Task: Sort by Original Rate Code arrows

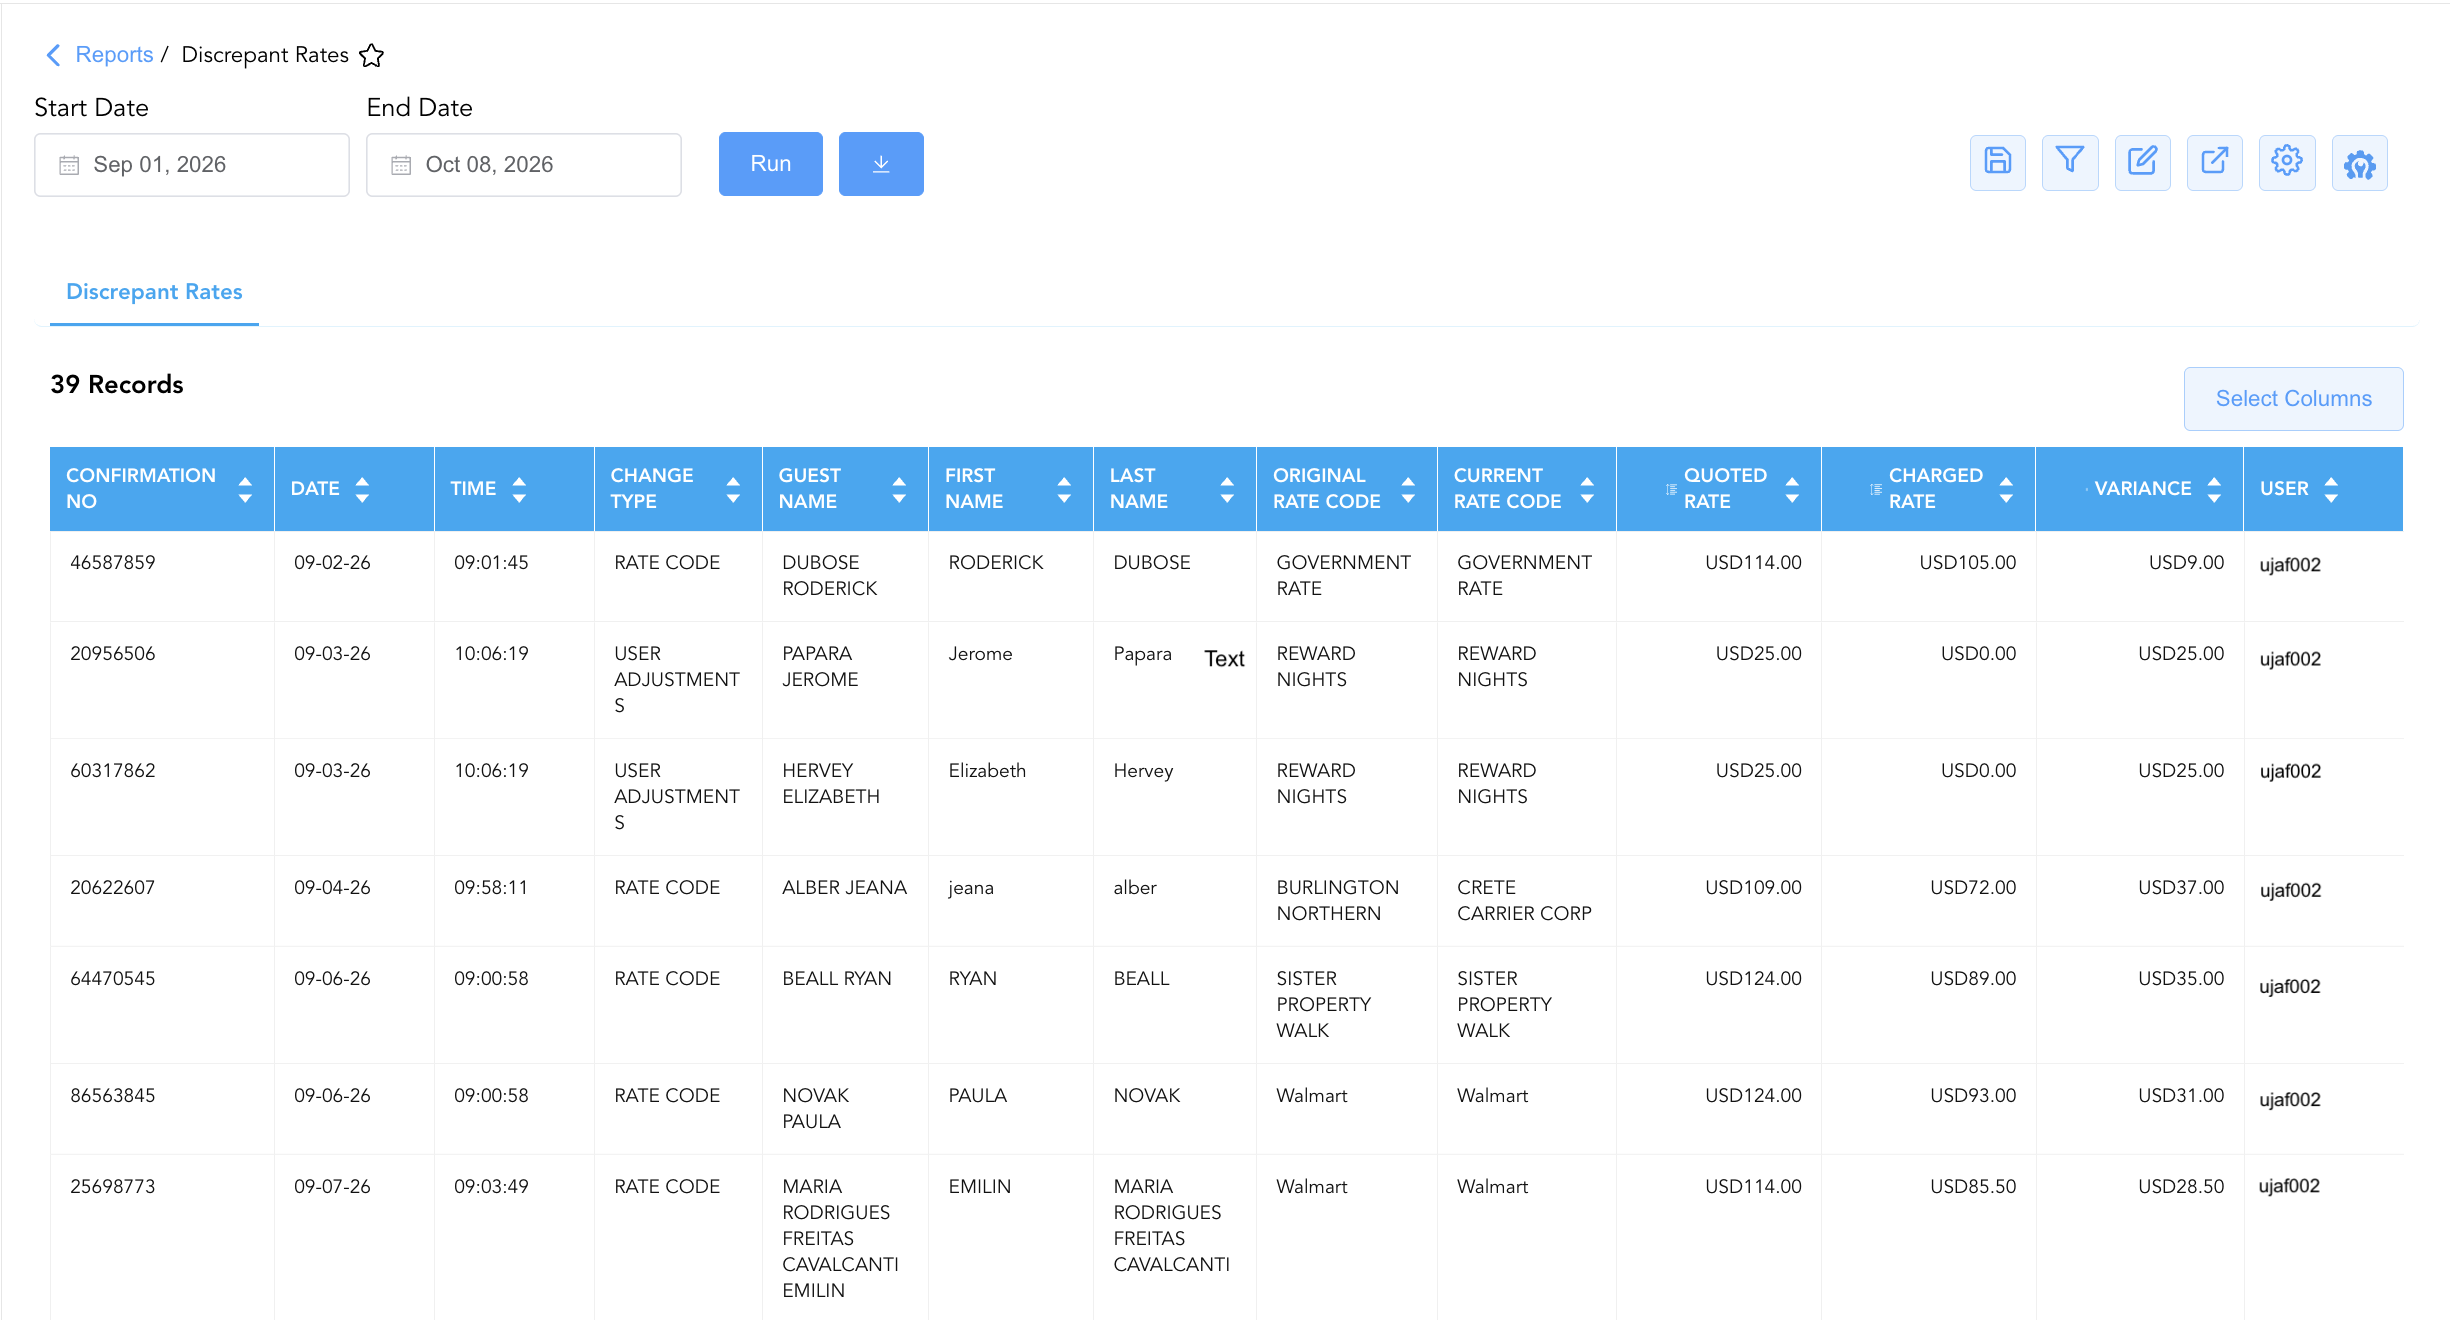Action: coord(1408,489)
